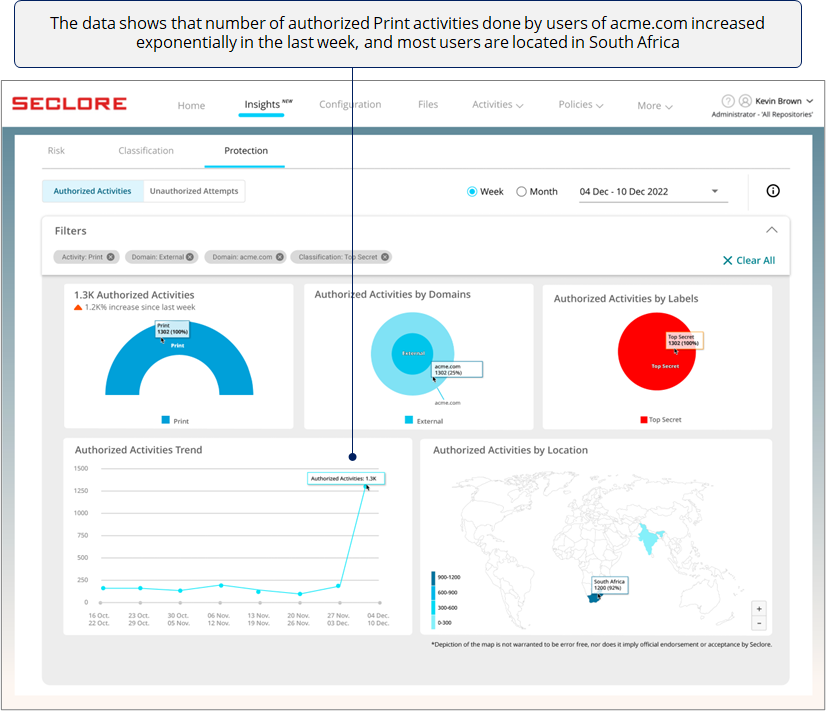The height and width of the screenshot is (711, 826).
Task: Switch to Authorized Activities view
Action: (x=93, y=191)
